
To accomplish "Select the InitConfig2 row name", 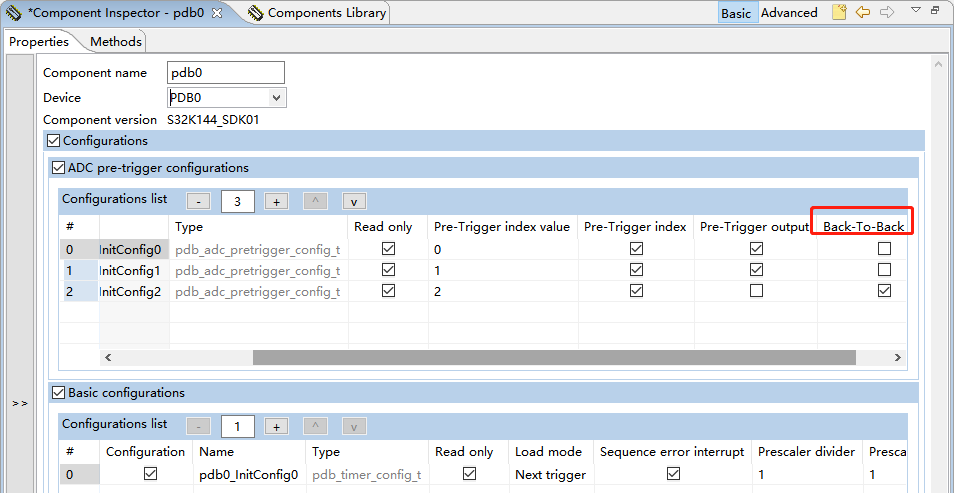I will (x=134, y=292).
